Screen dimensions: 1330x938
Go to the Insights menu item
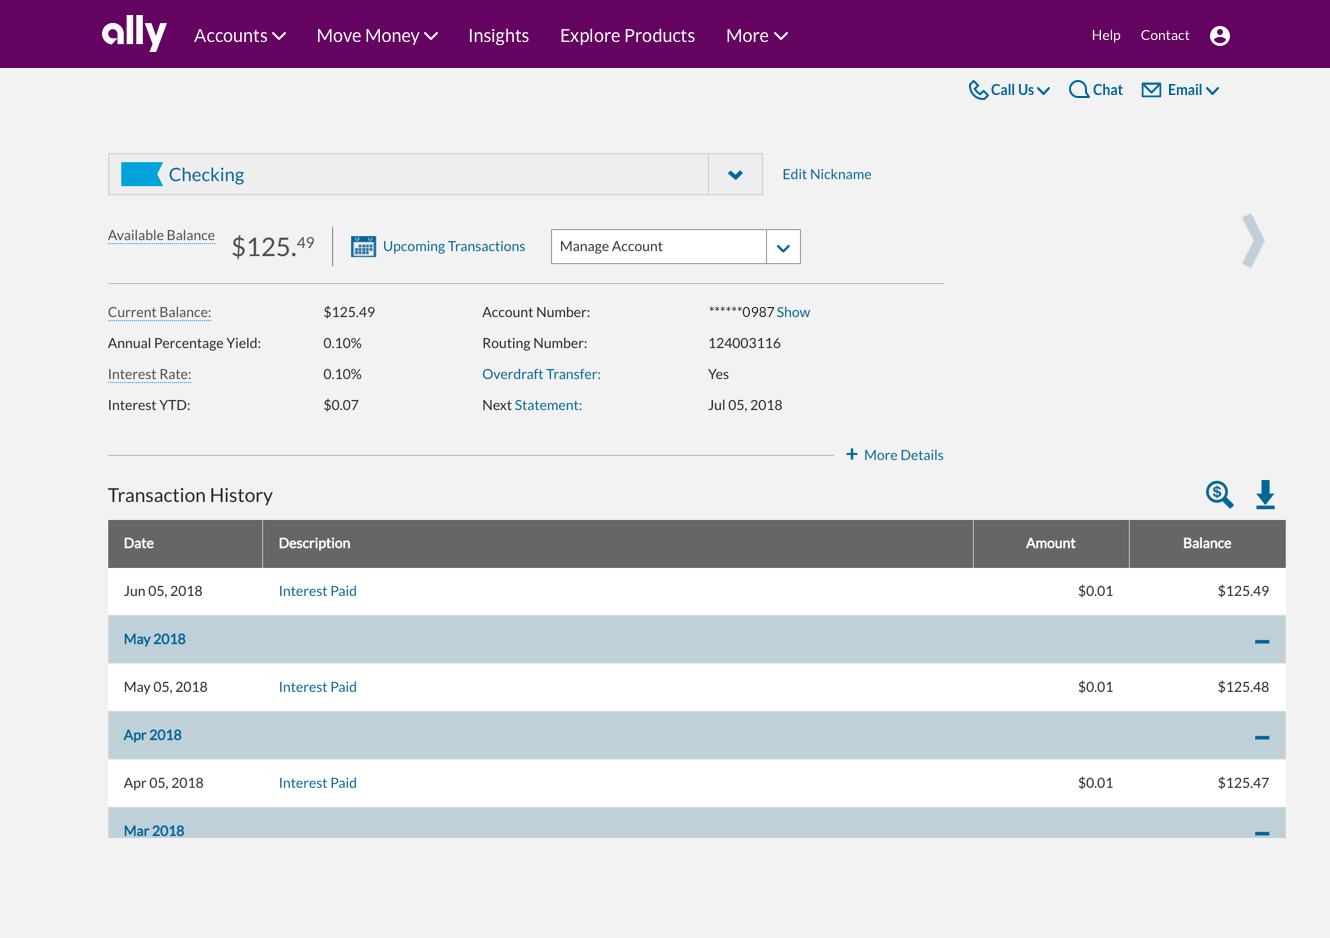click(x=498, y=36)
